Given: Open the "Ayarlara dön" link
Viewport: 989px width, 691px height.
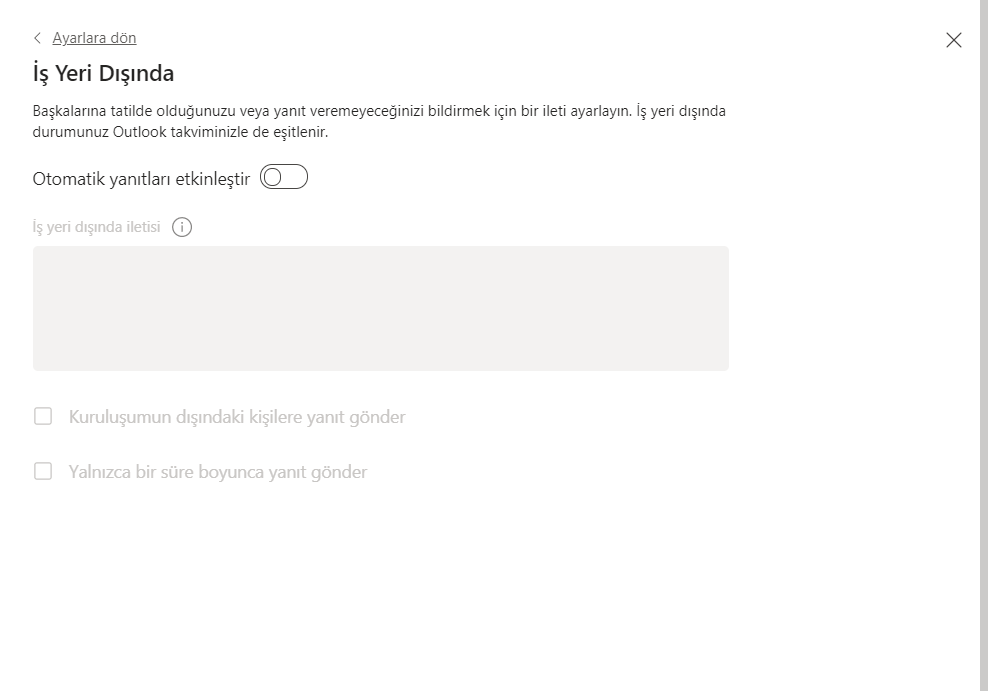Looking at the screenshot, I should (x=94, y=38).
